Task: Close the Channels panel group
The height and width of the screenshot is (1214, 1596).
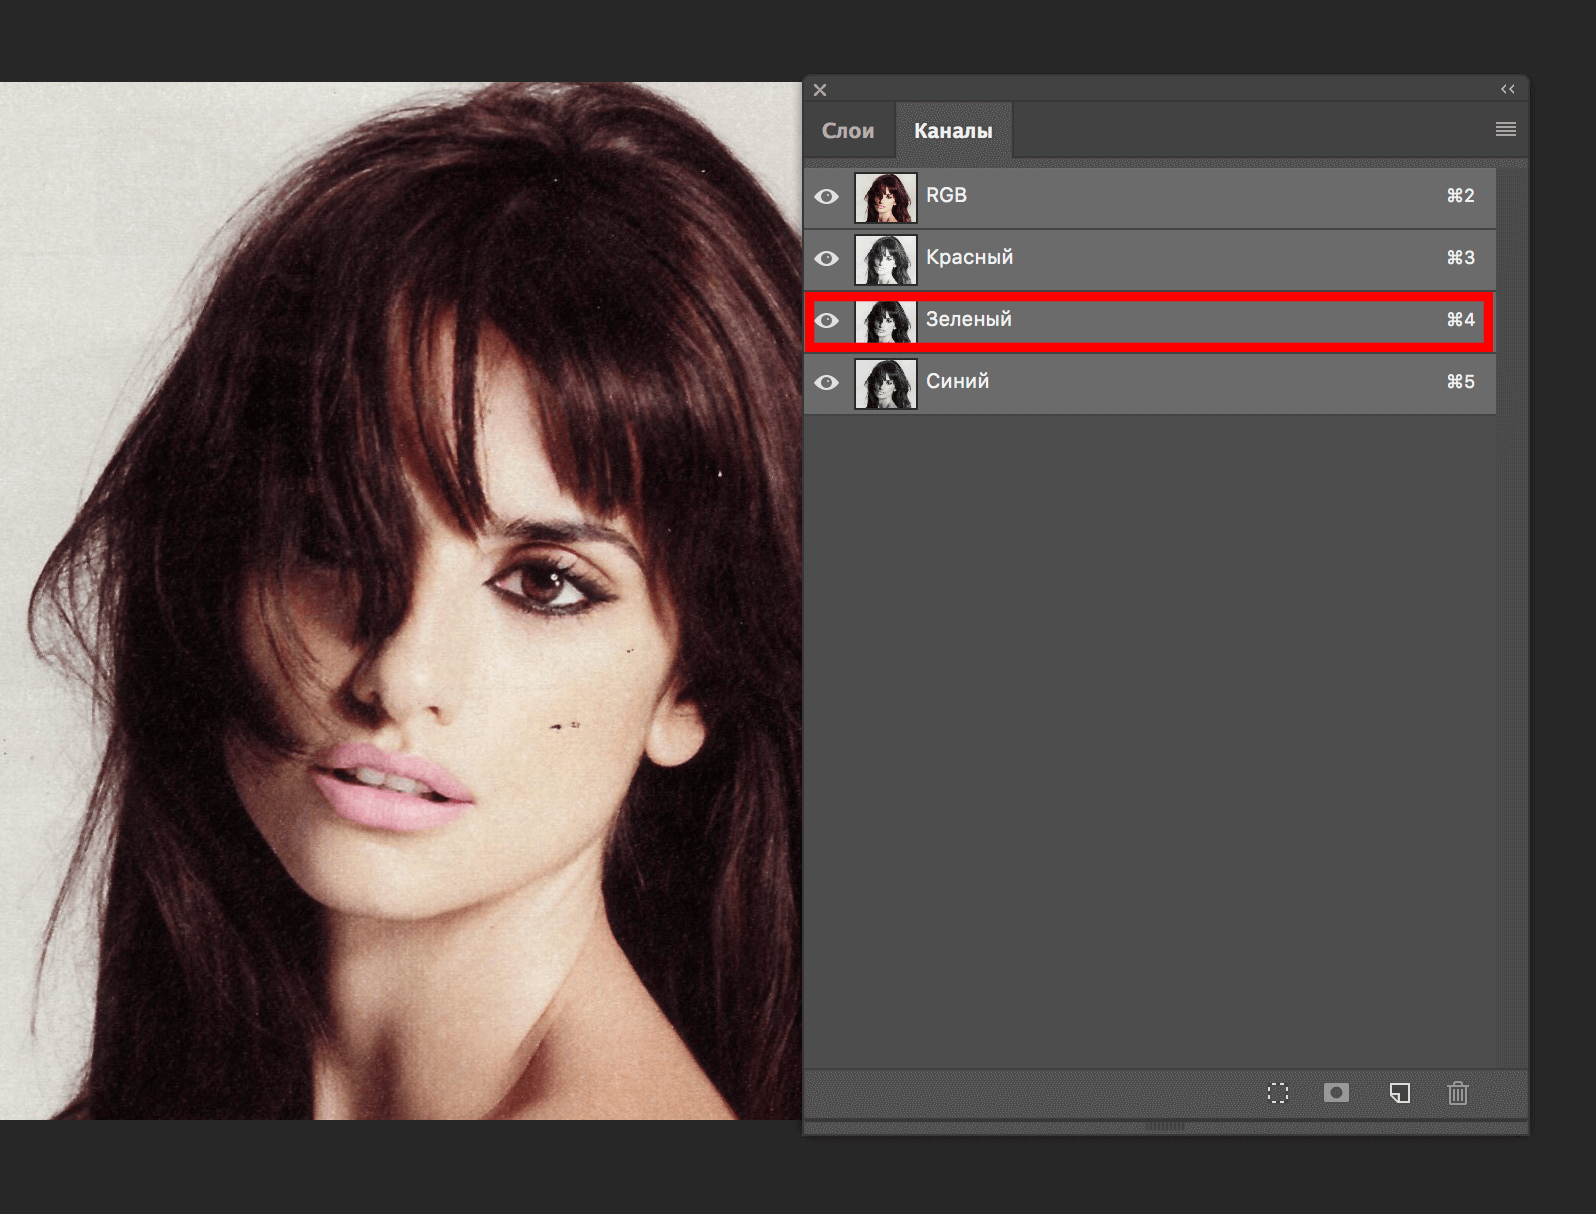Action: (820, 90)
